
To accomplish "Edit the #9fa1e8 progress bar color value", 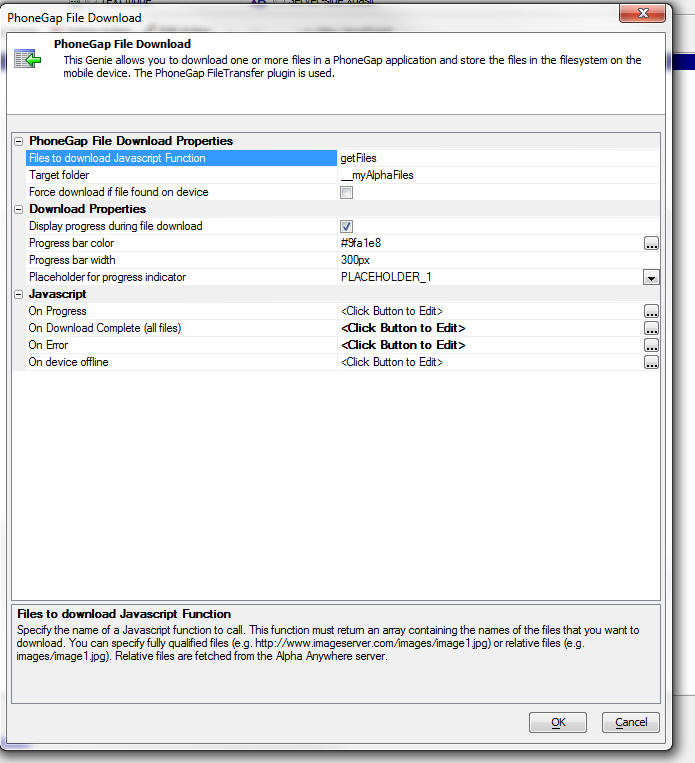I will coord(361,243).
